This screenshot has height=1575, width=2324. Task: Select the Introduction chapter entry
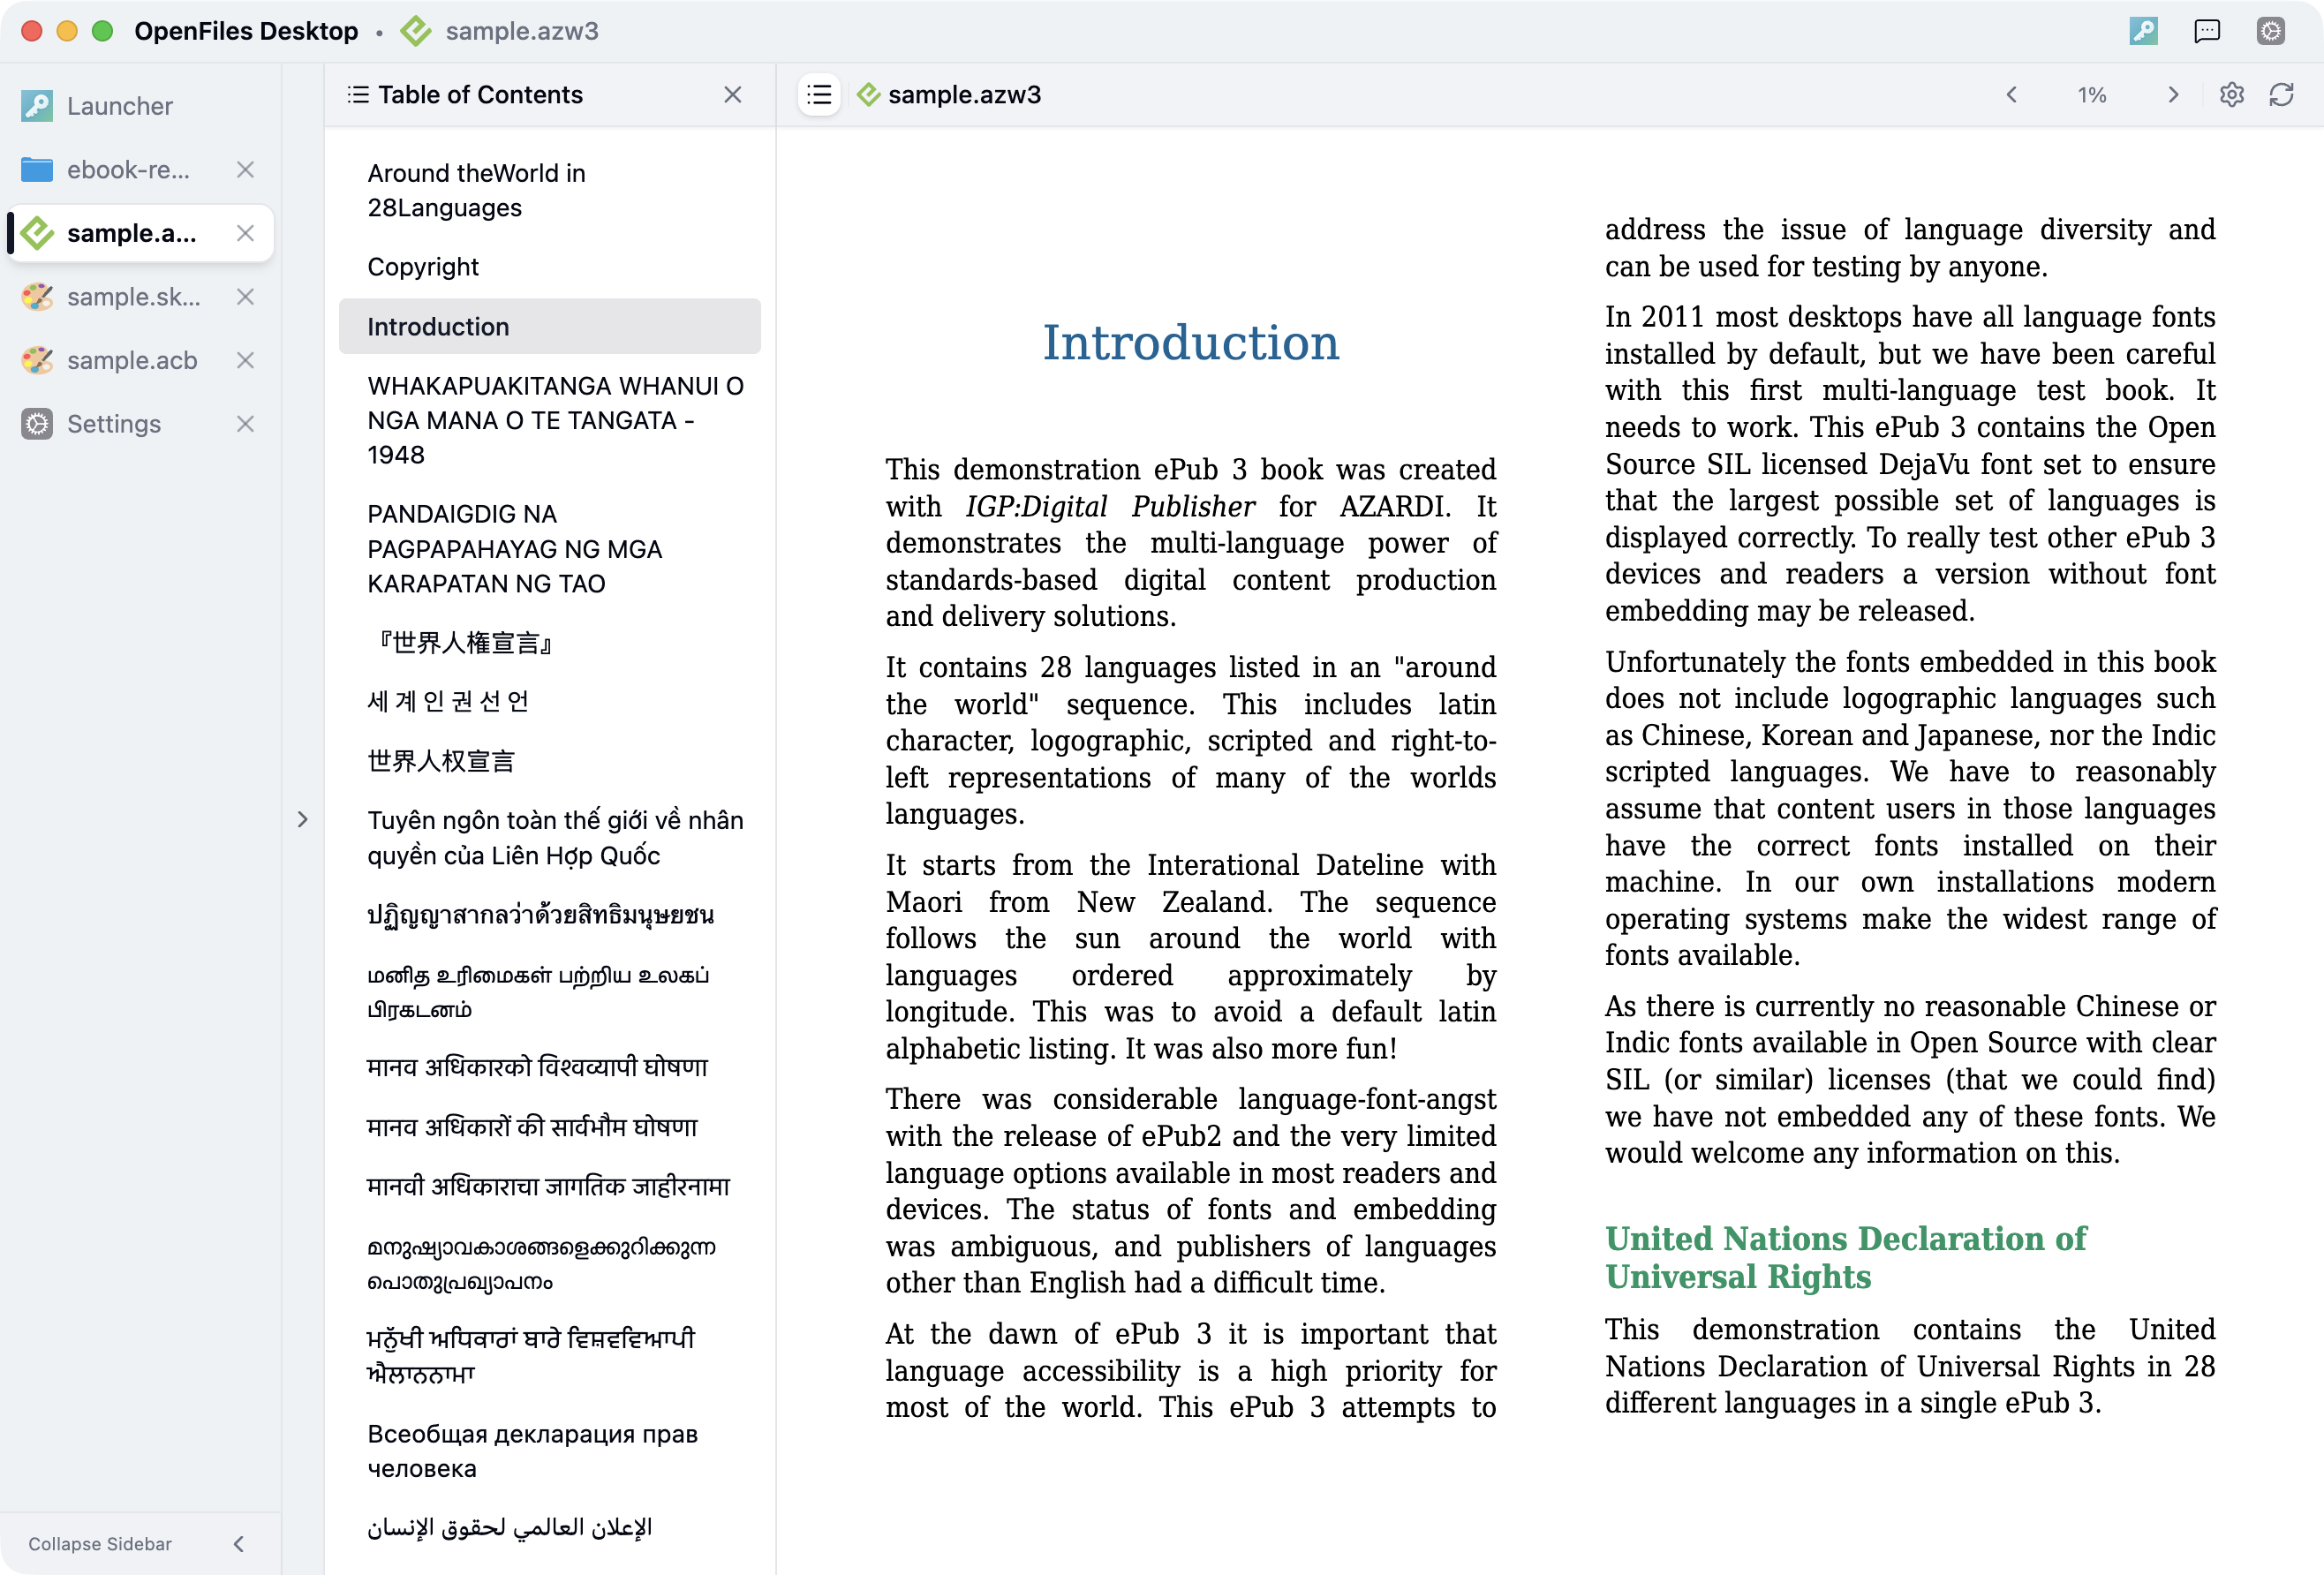click(x=550, y=327)
